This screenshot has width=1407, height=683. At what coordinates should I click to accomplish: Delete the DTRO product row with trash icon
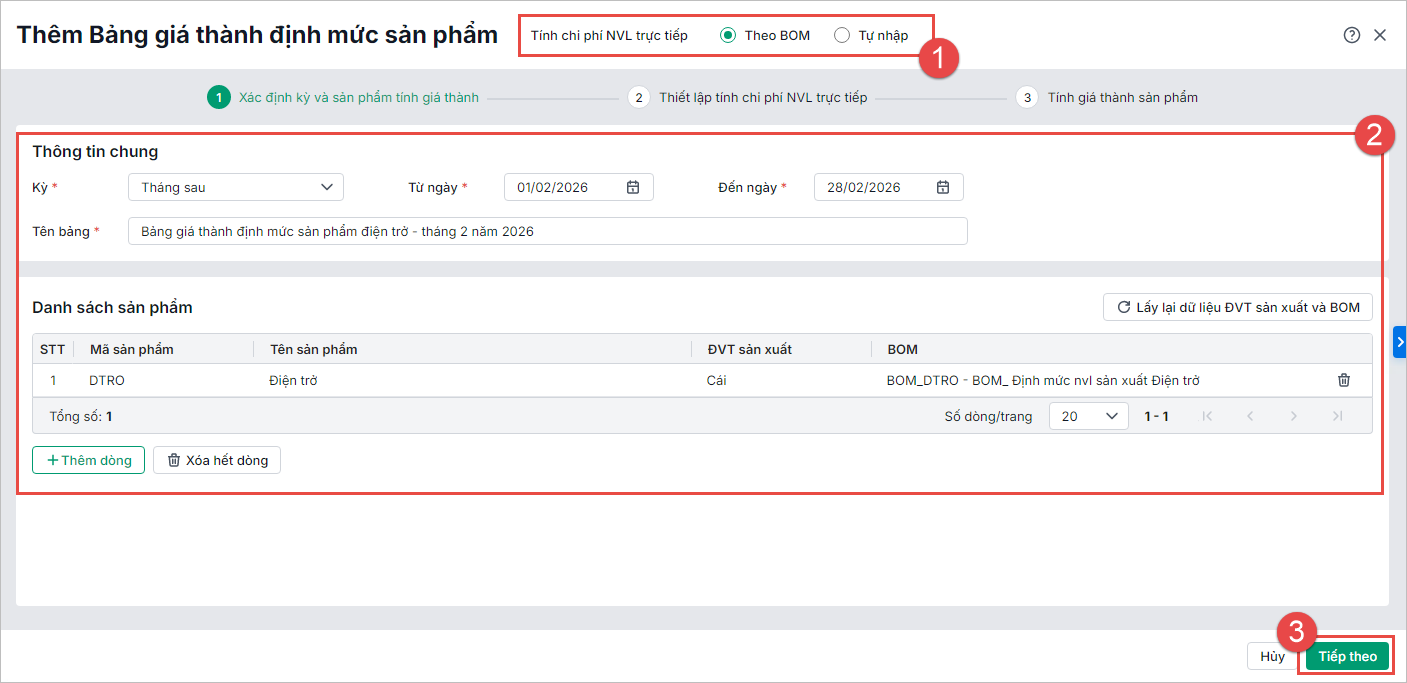click(1344, 380)
